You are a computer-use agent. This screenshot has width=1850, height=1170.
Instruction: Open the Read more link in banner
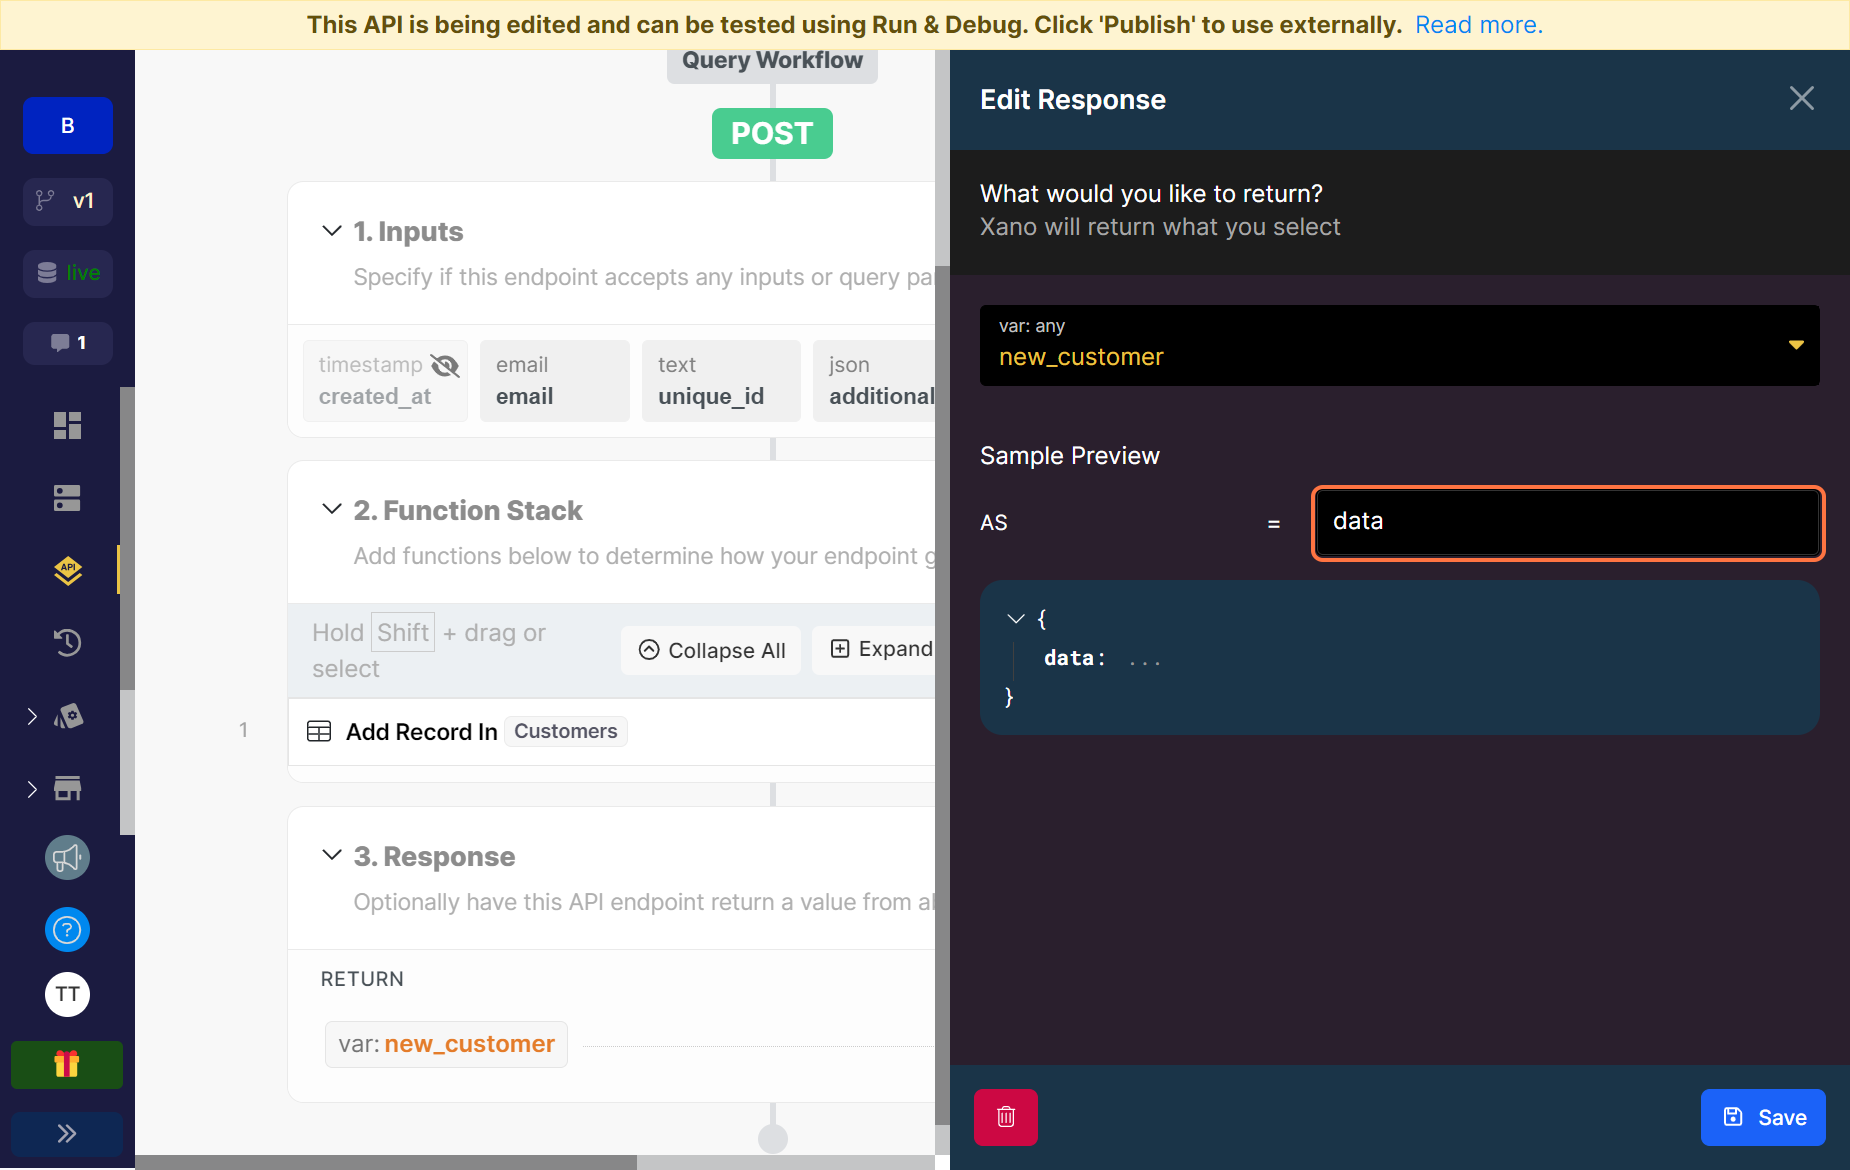tap(1479, 25)
